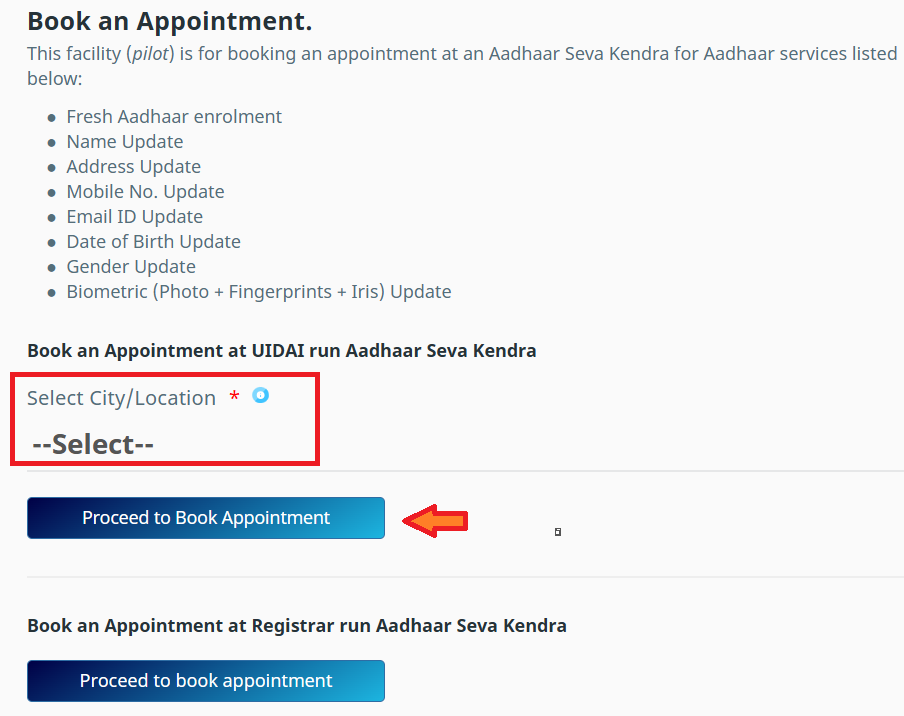Image resolution: width=904 pixels, height=716 pixels.
Task: Click the info icon beside Select City/Location
Action: 260,396
